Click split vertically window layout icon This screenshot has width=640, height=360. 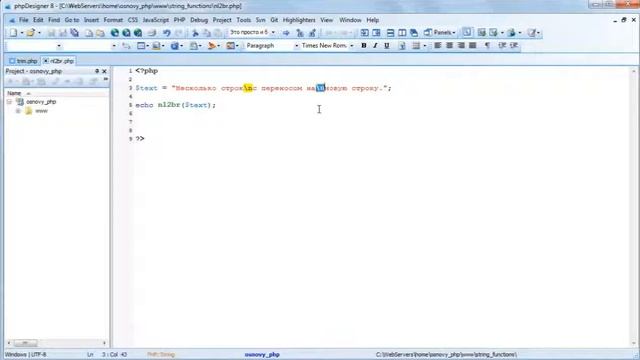402,33
